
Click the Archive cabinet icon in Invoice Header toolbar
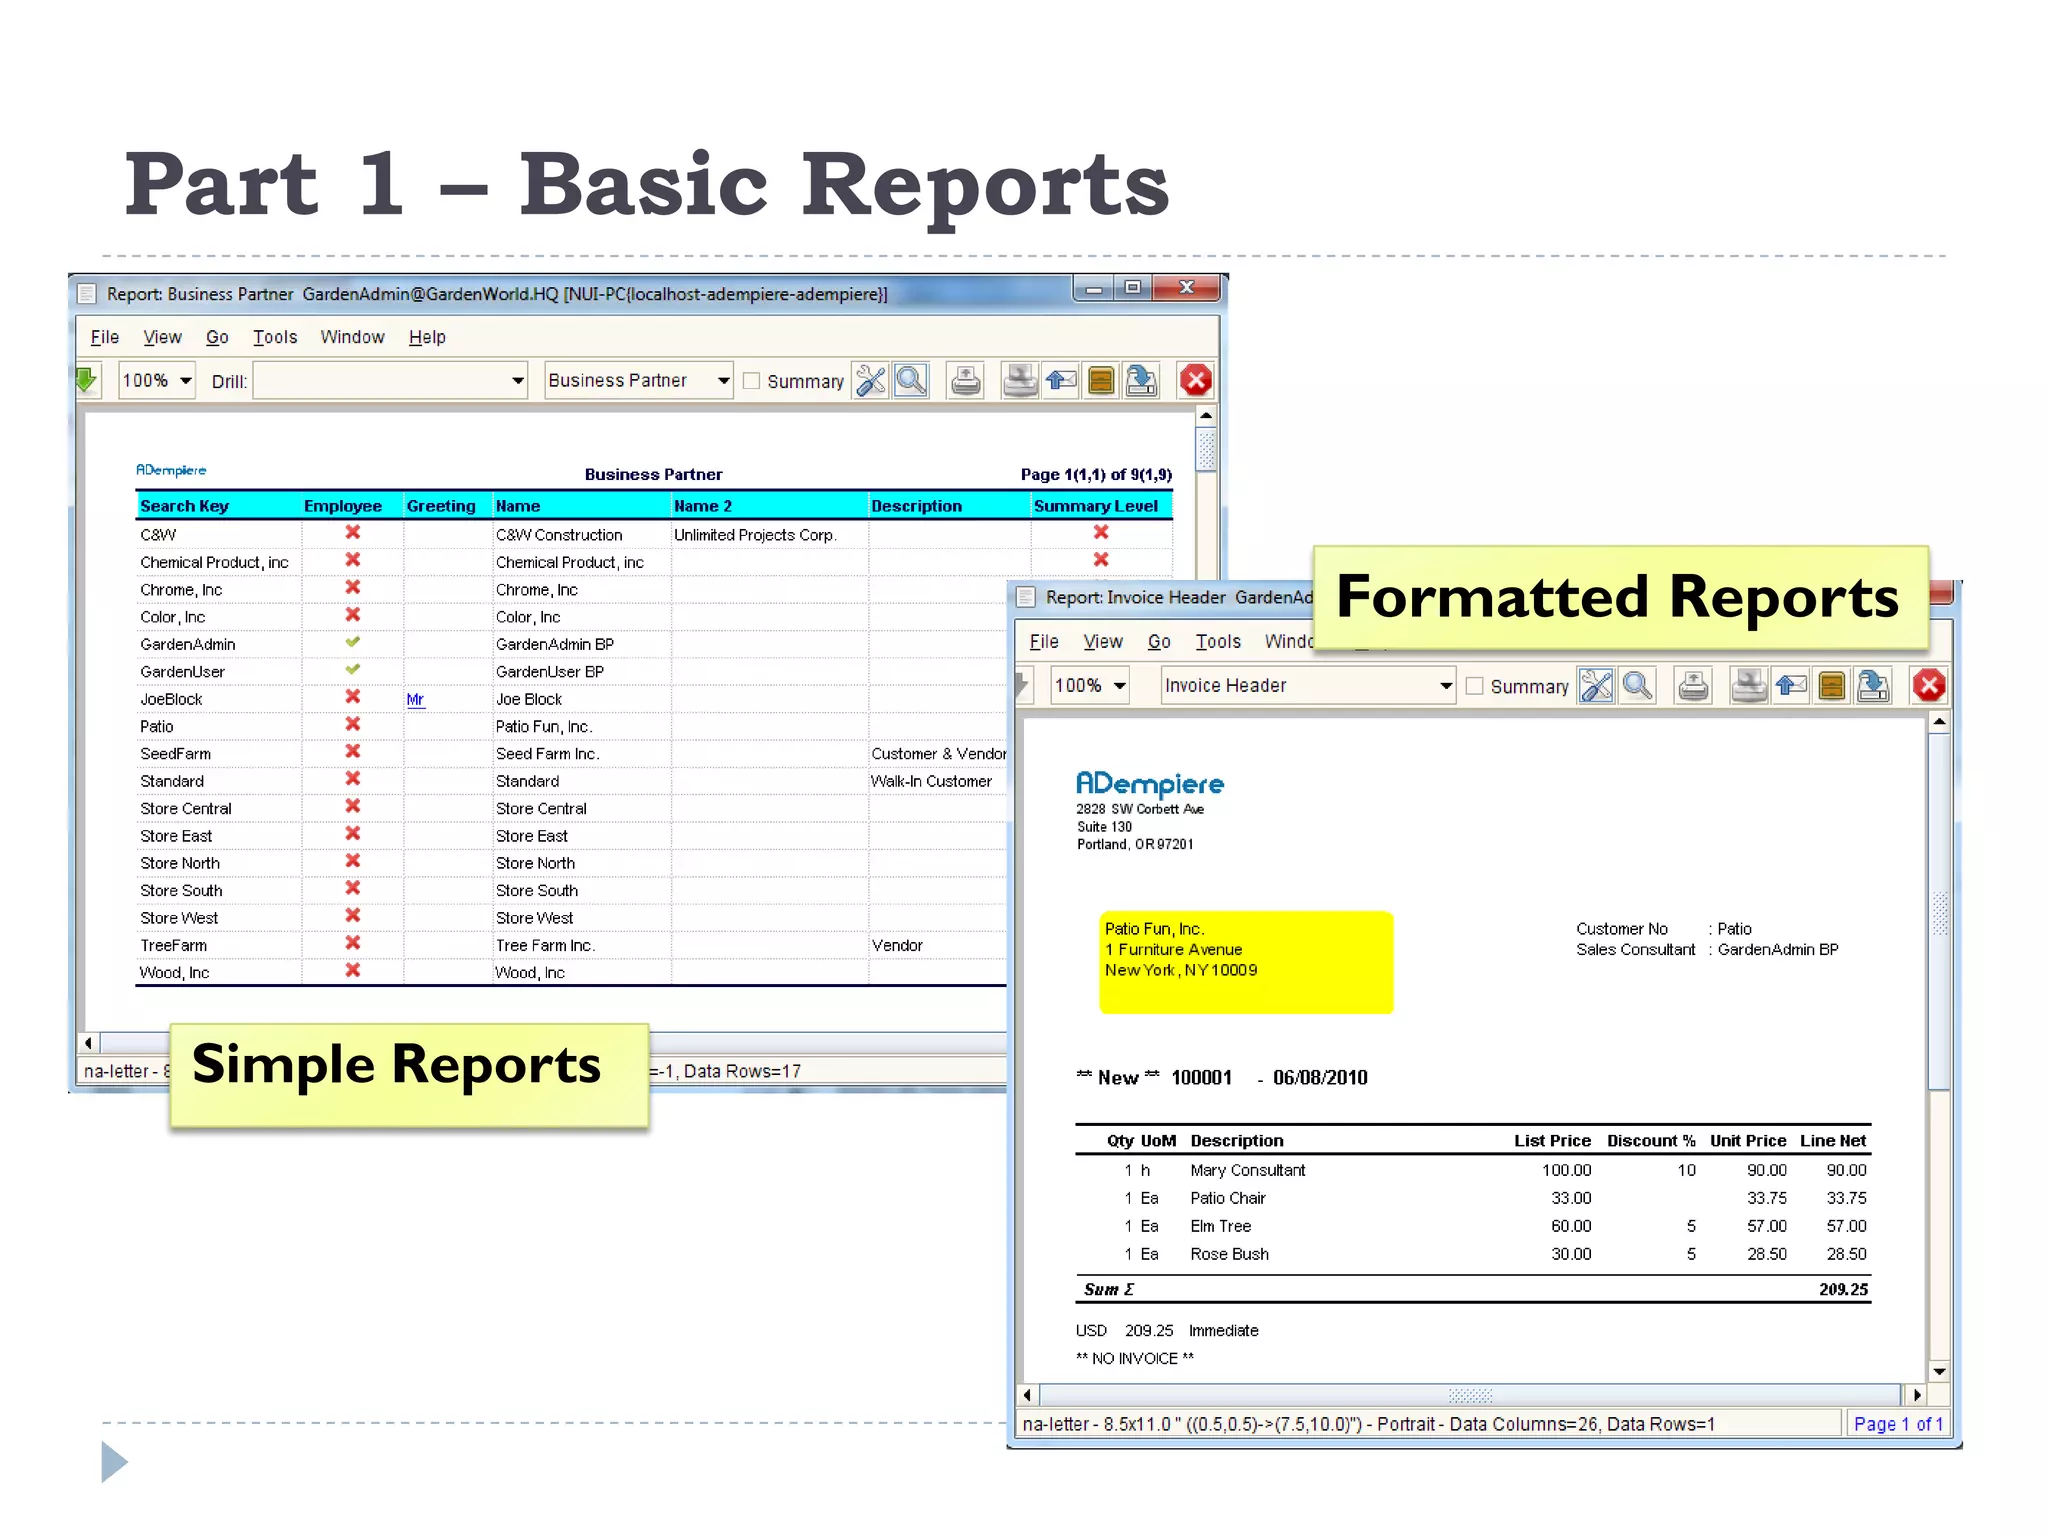(x=1832, y=685)
